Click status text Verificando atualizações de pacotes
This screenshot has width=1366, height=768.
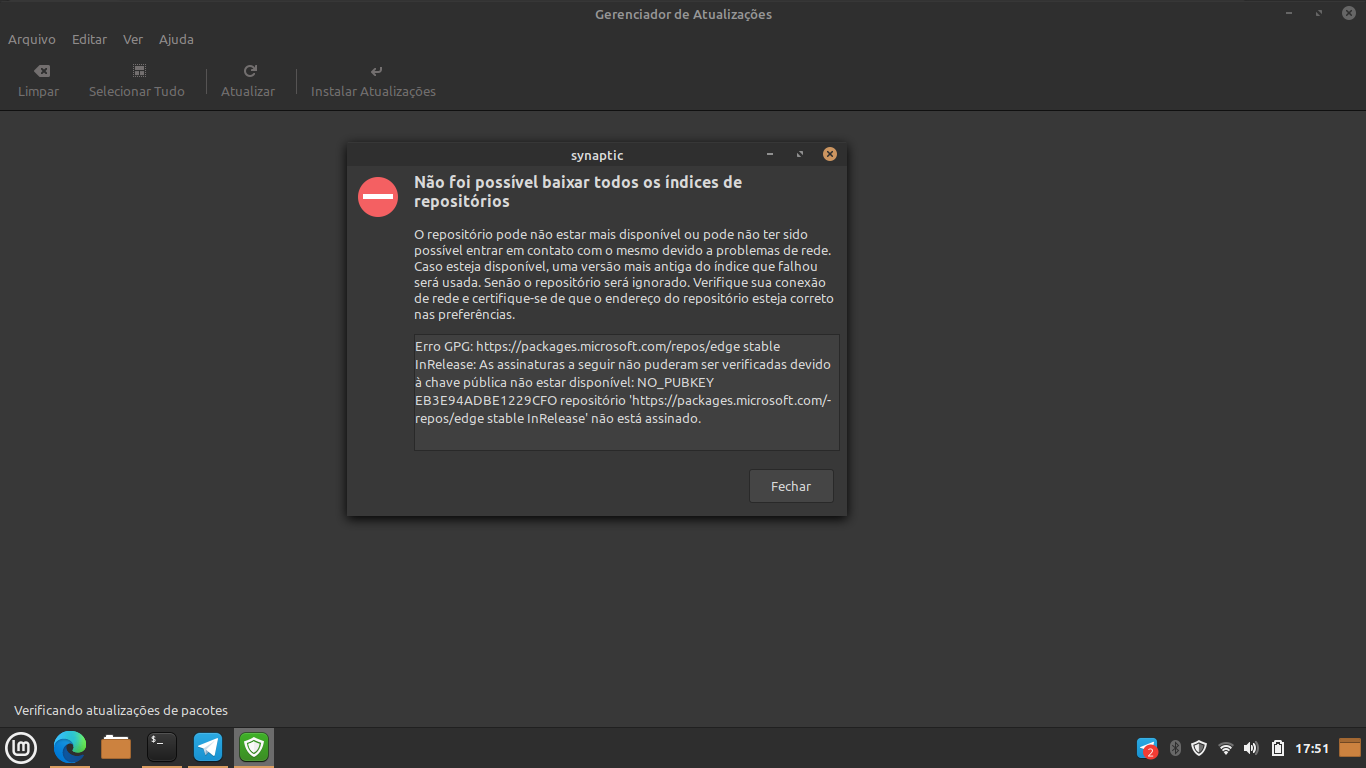[121, 711]
